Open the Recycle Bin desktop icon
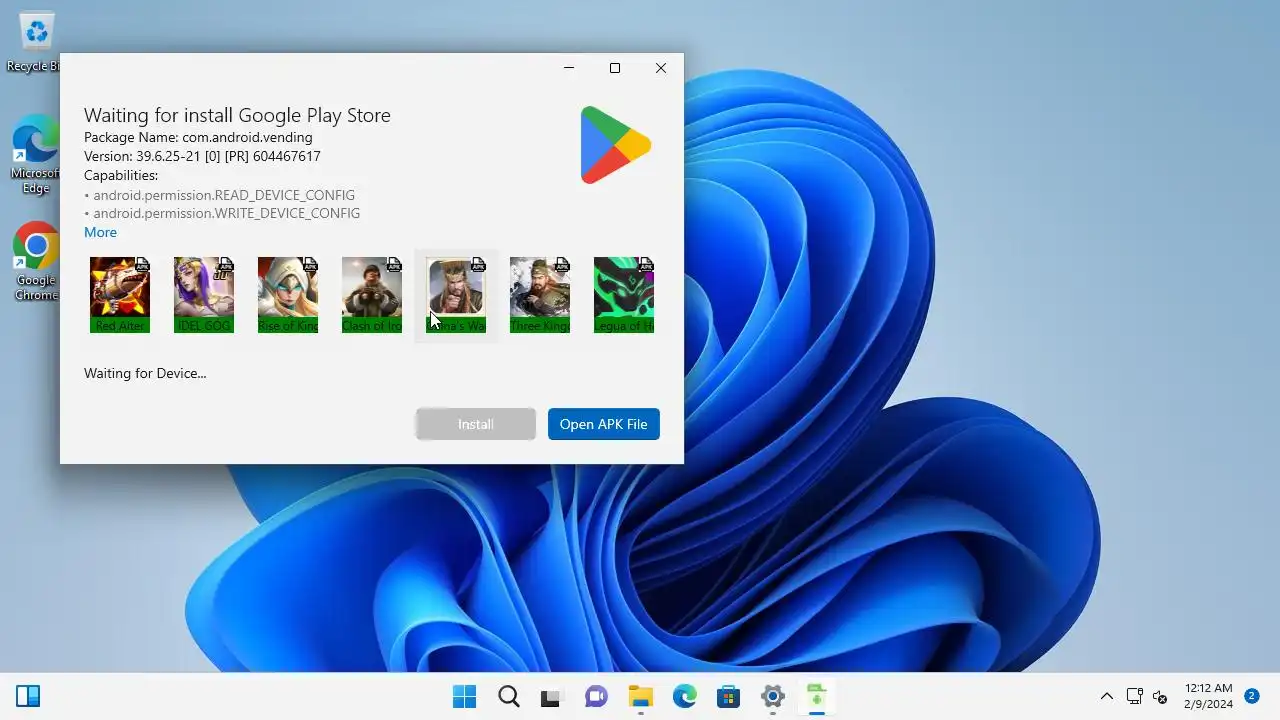The height and width of the screenshot is (720, 1280). [x=36, y=42]
